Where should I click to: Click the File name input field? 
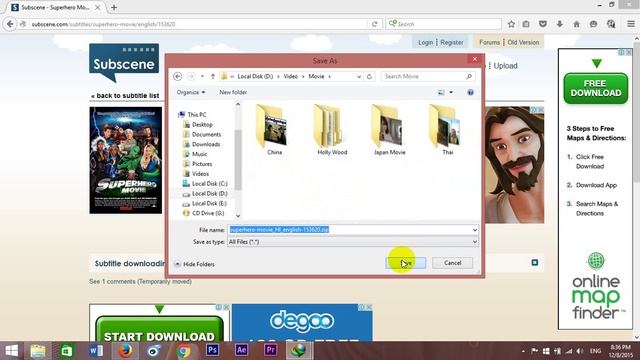[x=349, y=230]
